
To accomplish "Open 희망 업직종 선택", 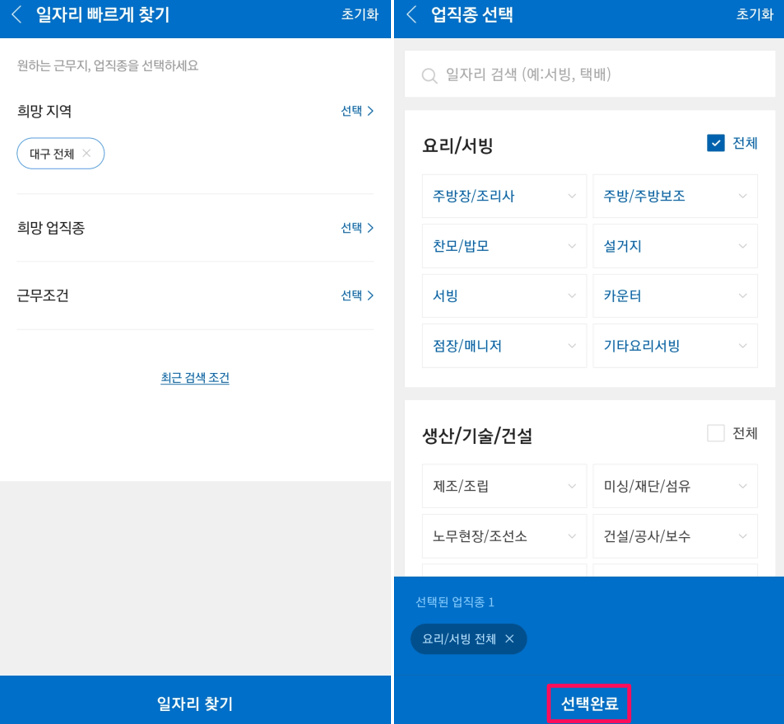I will [x=357, y=228].
